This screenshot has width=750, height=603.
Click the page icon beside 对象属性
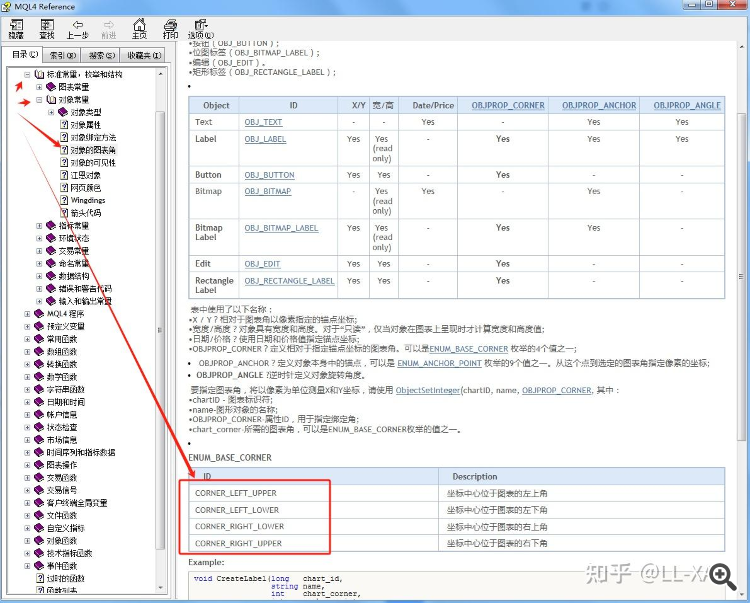coord(64,124)
